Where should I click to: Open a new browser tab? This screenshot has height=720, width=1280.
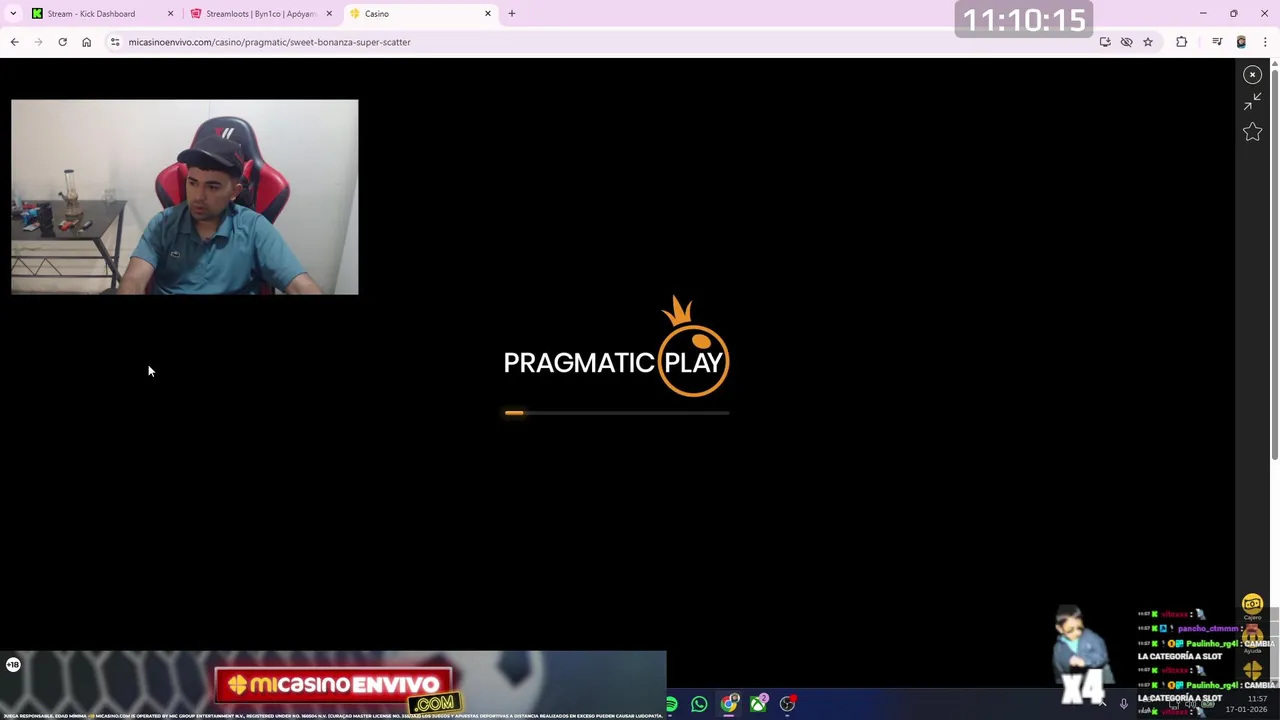tap(512, 14)
